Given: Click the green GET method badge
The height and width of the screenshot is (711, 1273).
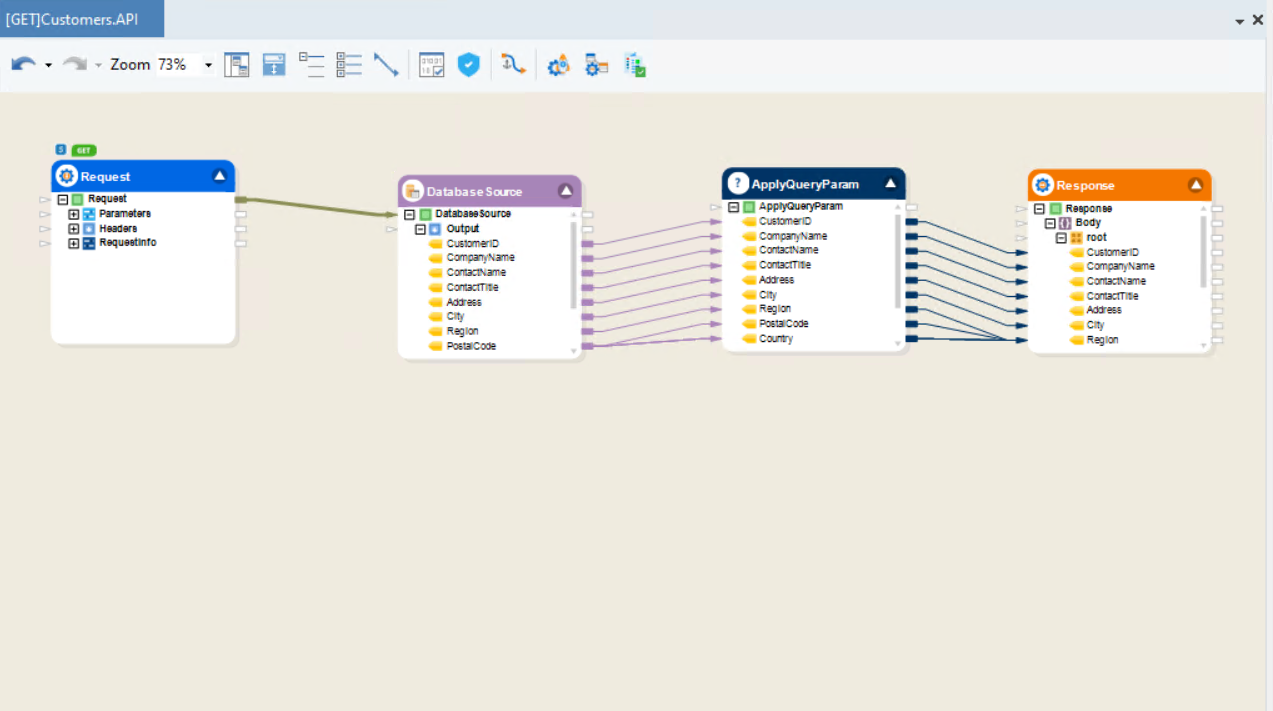Looking at the screenshot, I should coord(84,150).
